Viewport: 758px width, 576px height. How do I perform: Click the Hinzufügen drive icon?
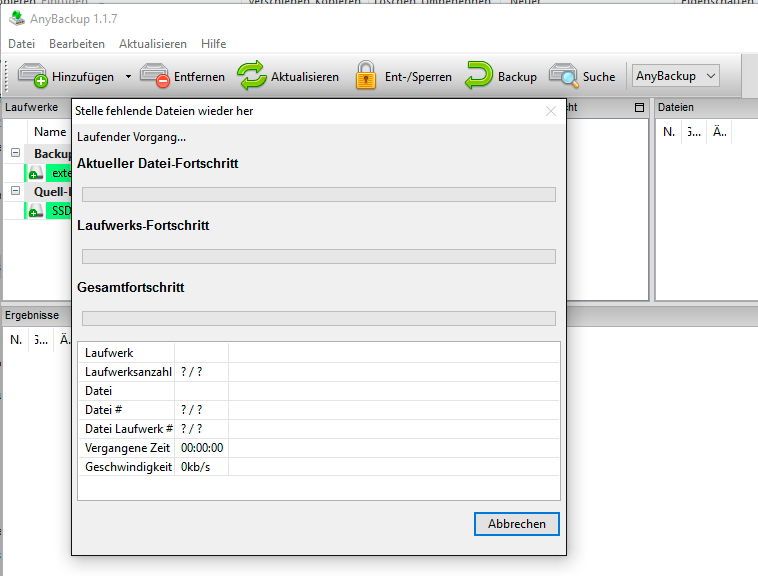(x=32, y=75)
